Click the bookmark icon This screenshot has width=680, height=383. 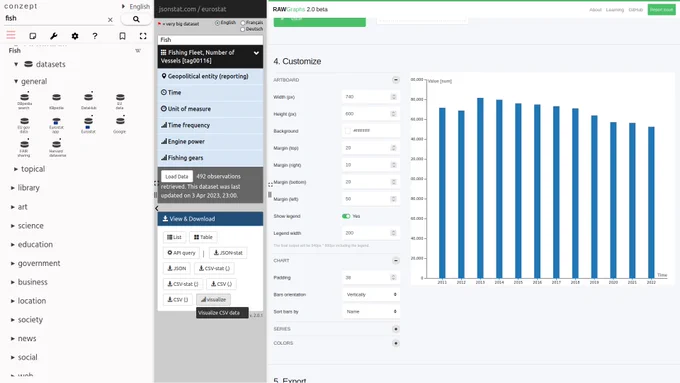click(x=122, y=36)
